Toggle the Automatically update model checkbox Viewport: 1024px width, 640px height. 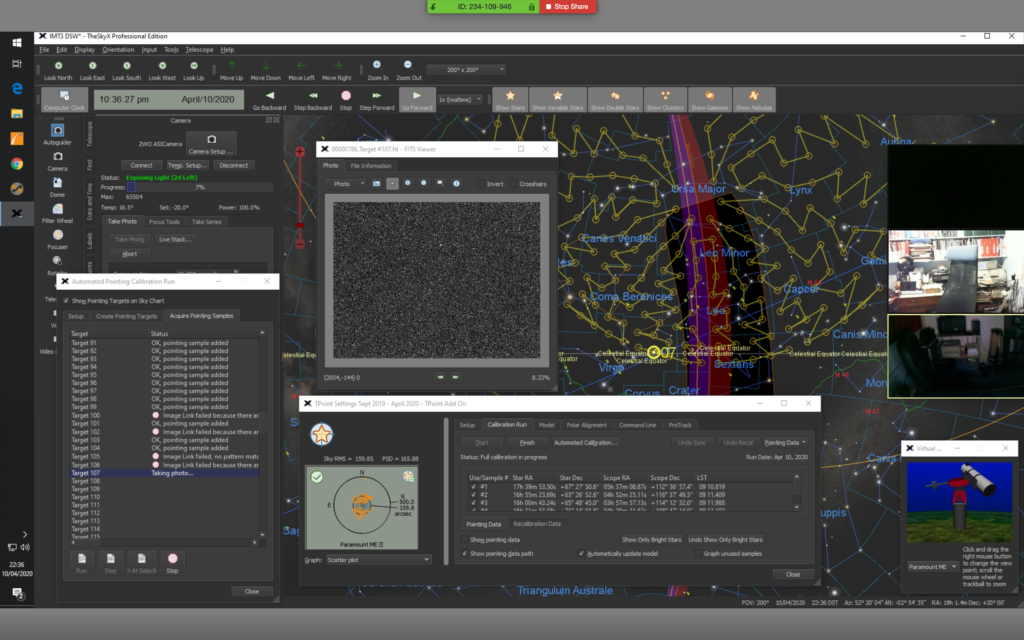click(x=581, y=553)
